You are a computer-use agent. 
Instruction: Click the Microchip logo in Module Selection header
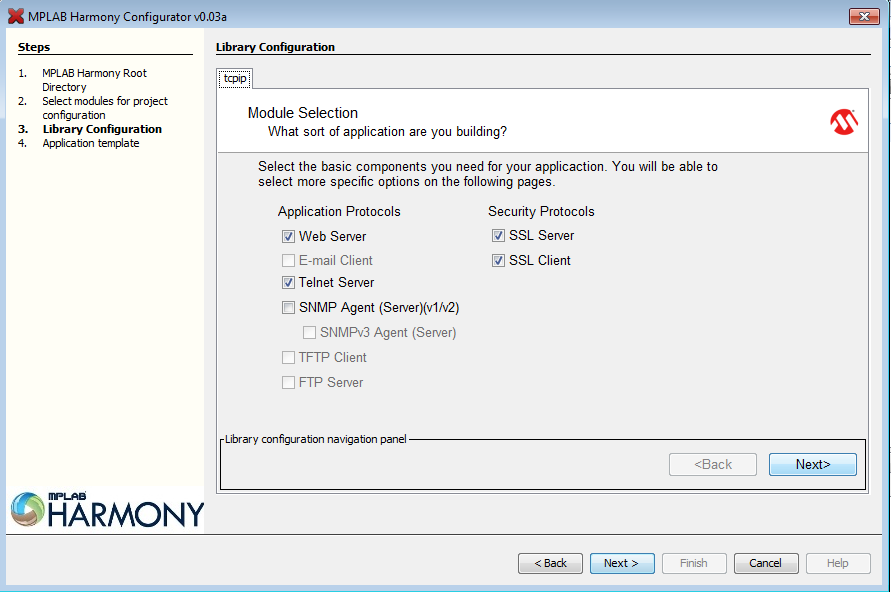point(844,122)
